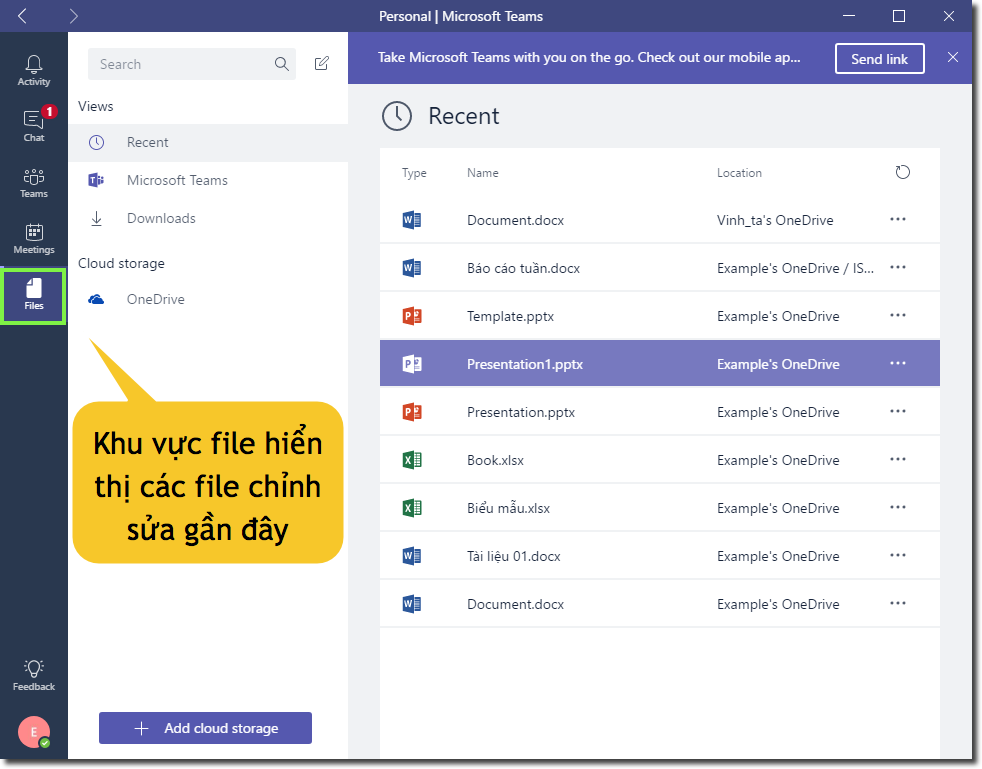Open more options for Presentation1.pptx
This screenshot has width=982, height=769.
tap(897, 363)
